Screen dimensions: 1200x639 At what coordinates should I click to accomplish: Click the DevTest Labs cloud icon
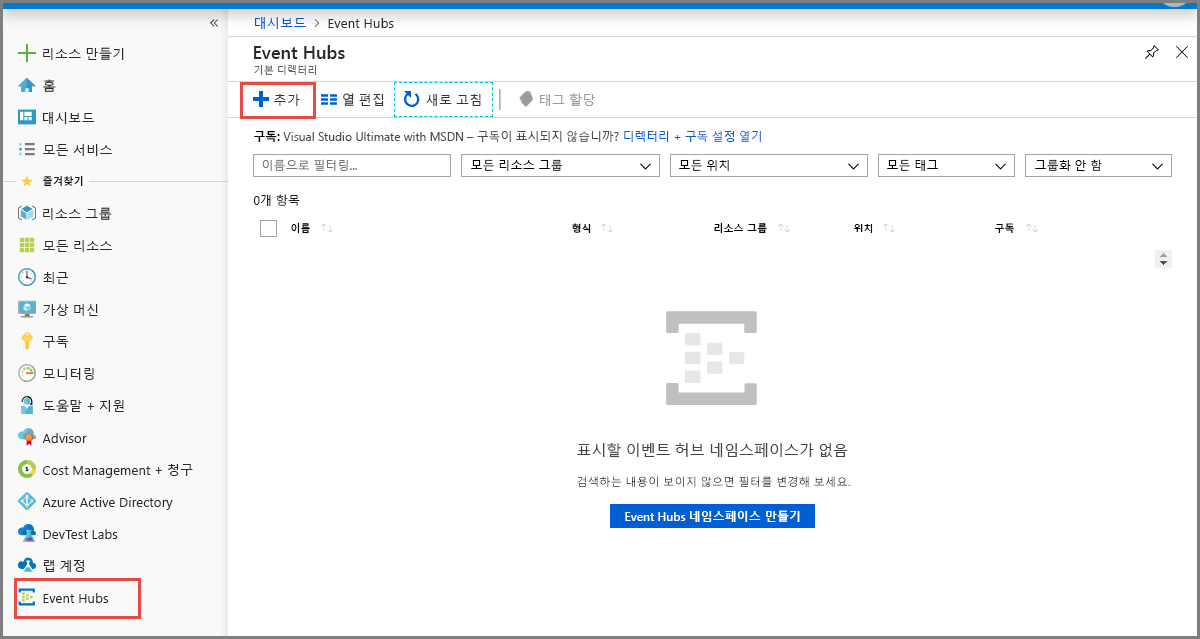coord(27,534)
